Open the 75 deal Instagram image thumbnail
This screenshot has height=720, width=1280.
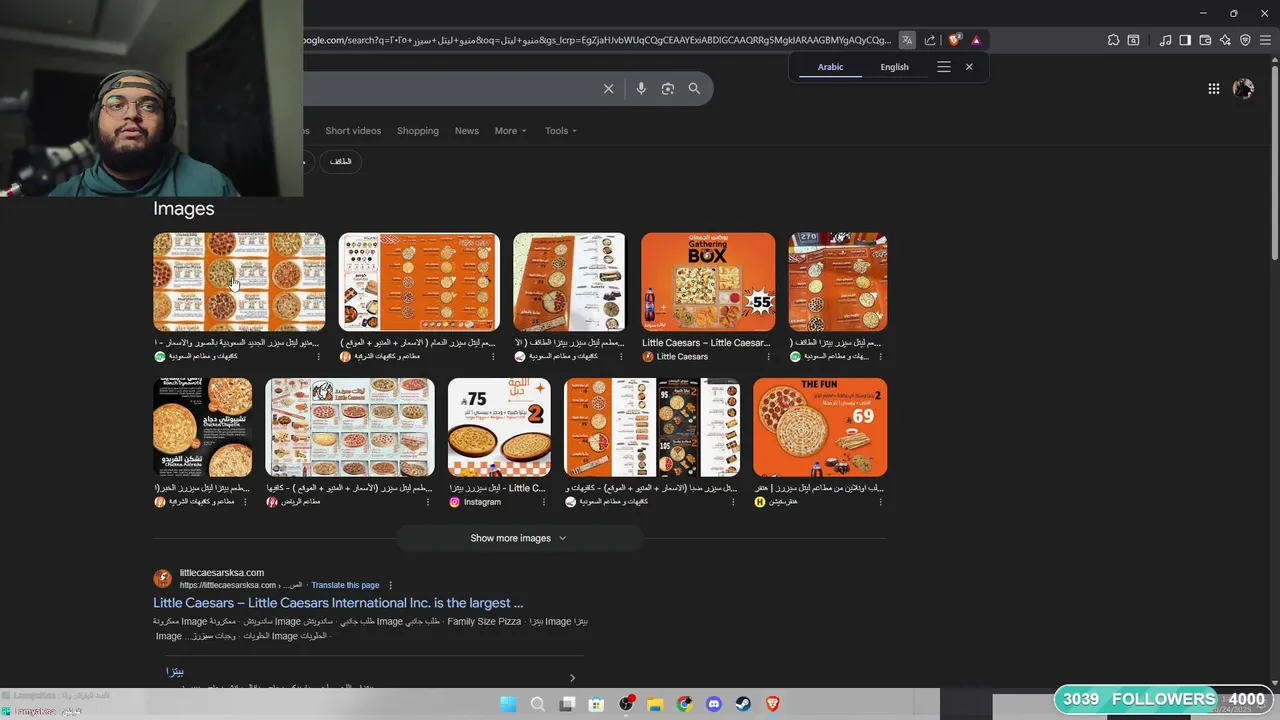coord(499,427)
